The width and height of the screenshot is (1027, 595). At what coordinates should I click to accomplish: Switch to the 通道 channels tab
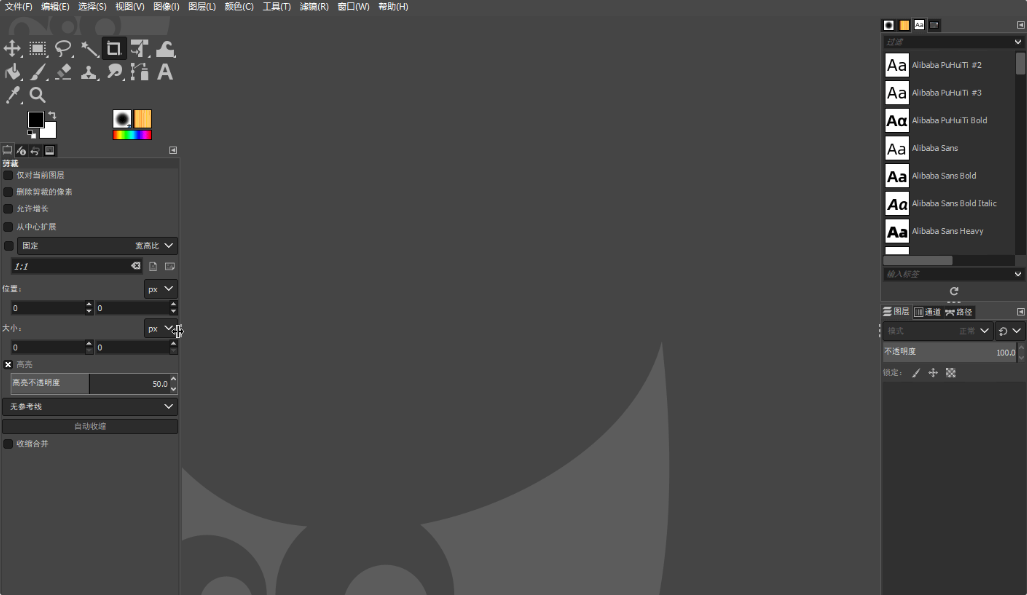[927, 312]
